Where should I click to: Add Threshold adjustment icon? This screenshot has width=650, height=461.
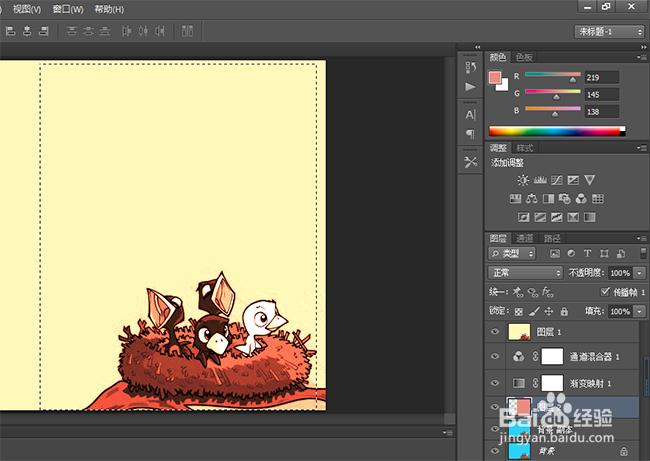click(556, 217)
